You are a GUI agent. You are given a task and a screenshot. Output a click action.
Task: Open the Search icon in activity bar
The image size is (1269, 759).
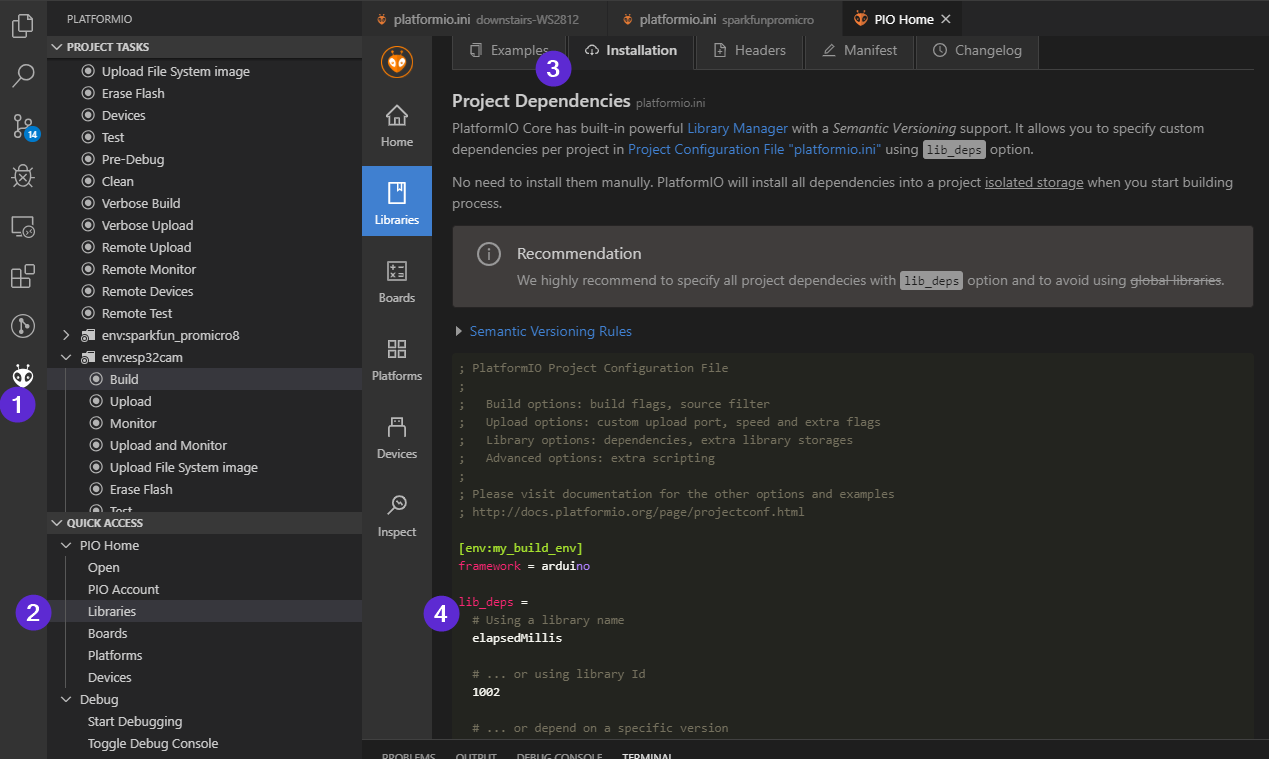pos(22,75)
